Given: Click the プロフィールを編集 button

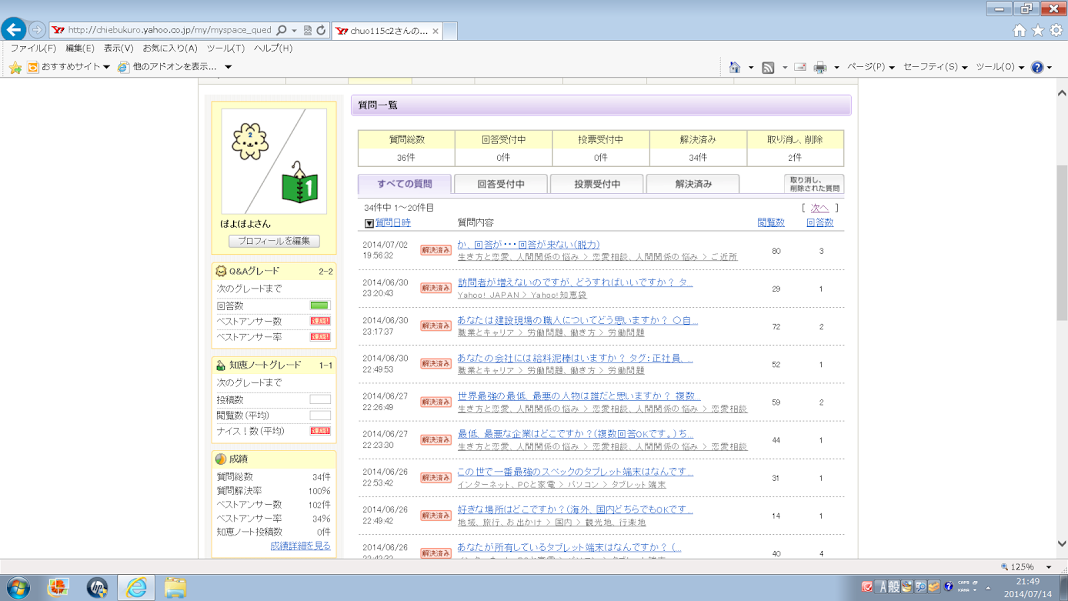Looking at the screenshot, I should [x=274, y=241].
